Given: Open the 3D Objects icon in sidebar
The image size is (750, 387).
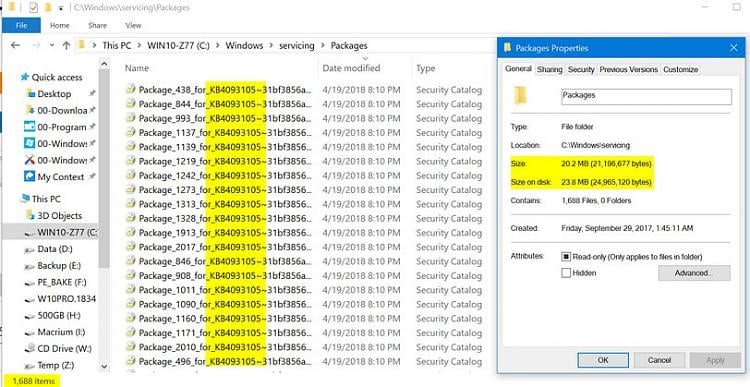Looking at the screenshot, I should tap(30, 215).
